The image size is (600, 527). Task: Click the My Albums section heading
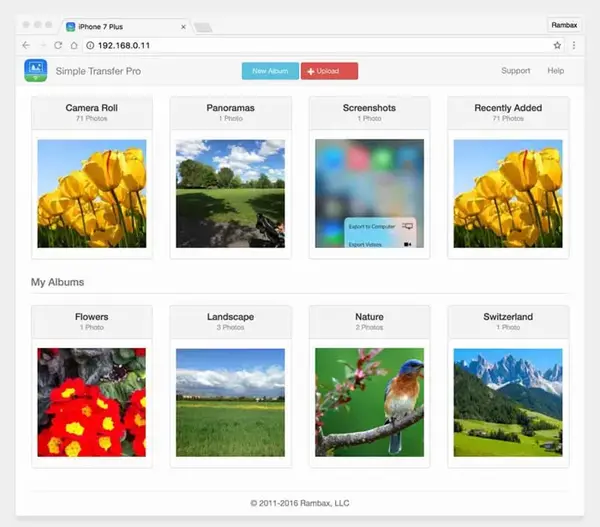[x=57, y=282]
